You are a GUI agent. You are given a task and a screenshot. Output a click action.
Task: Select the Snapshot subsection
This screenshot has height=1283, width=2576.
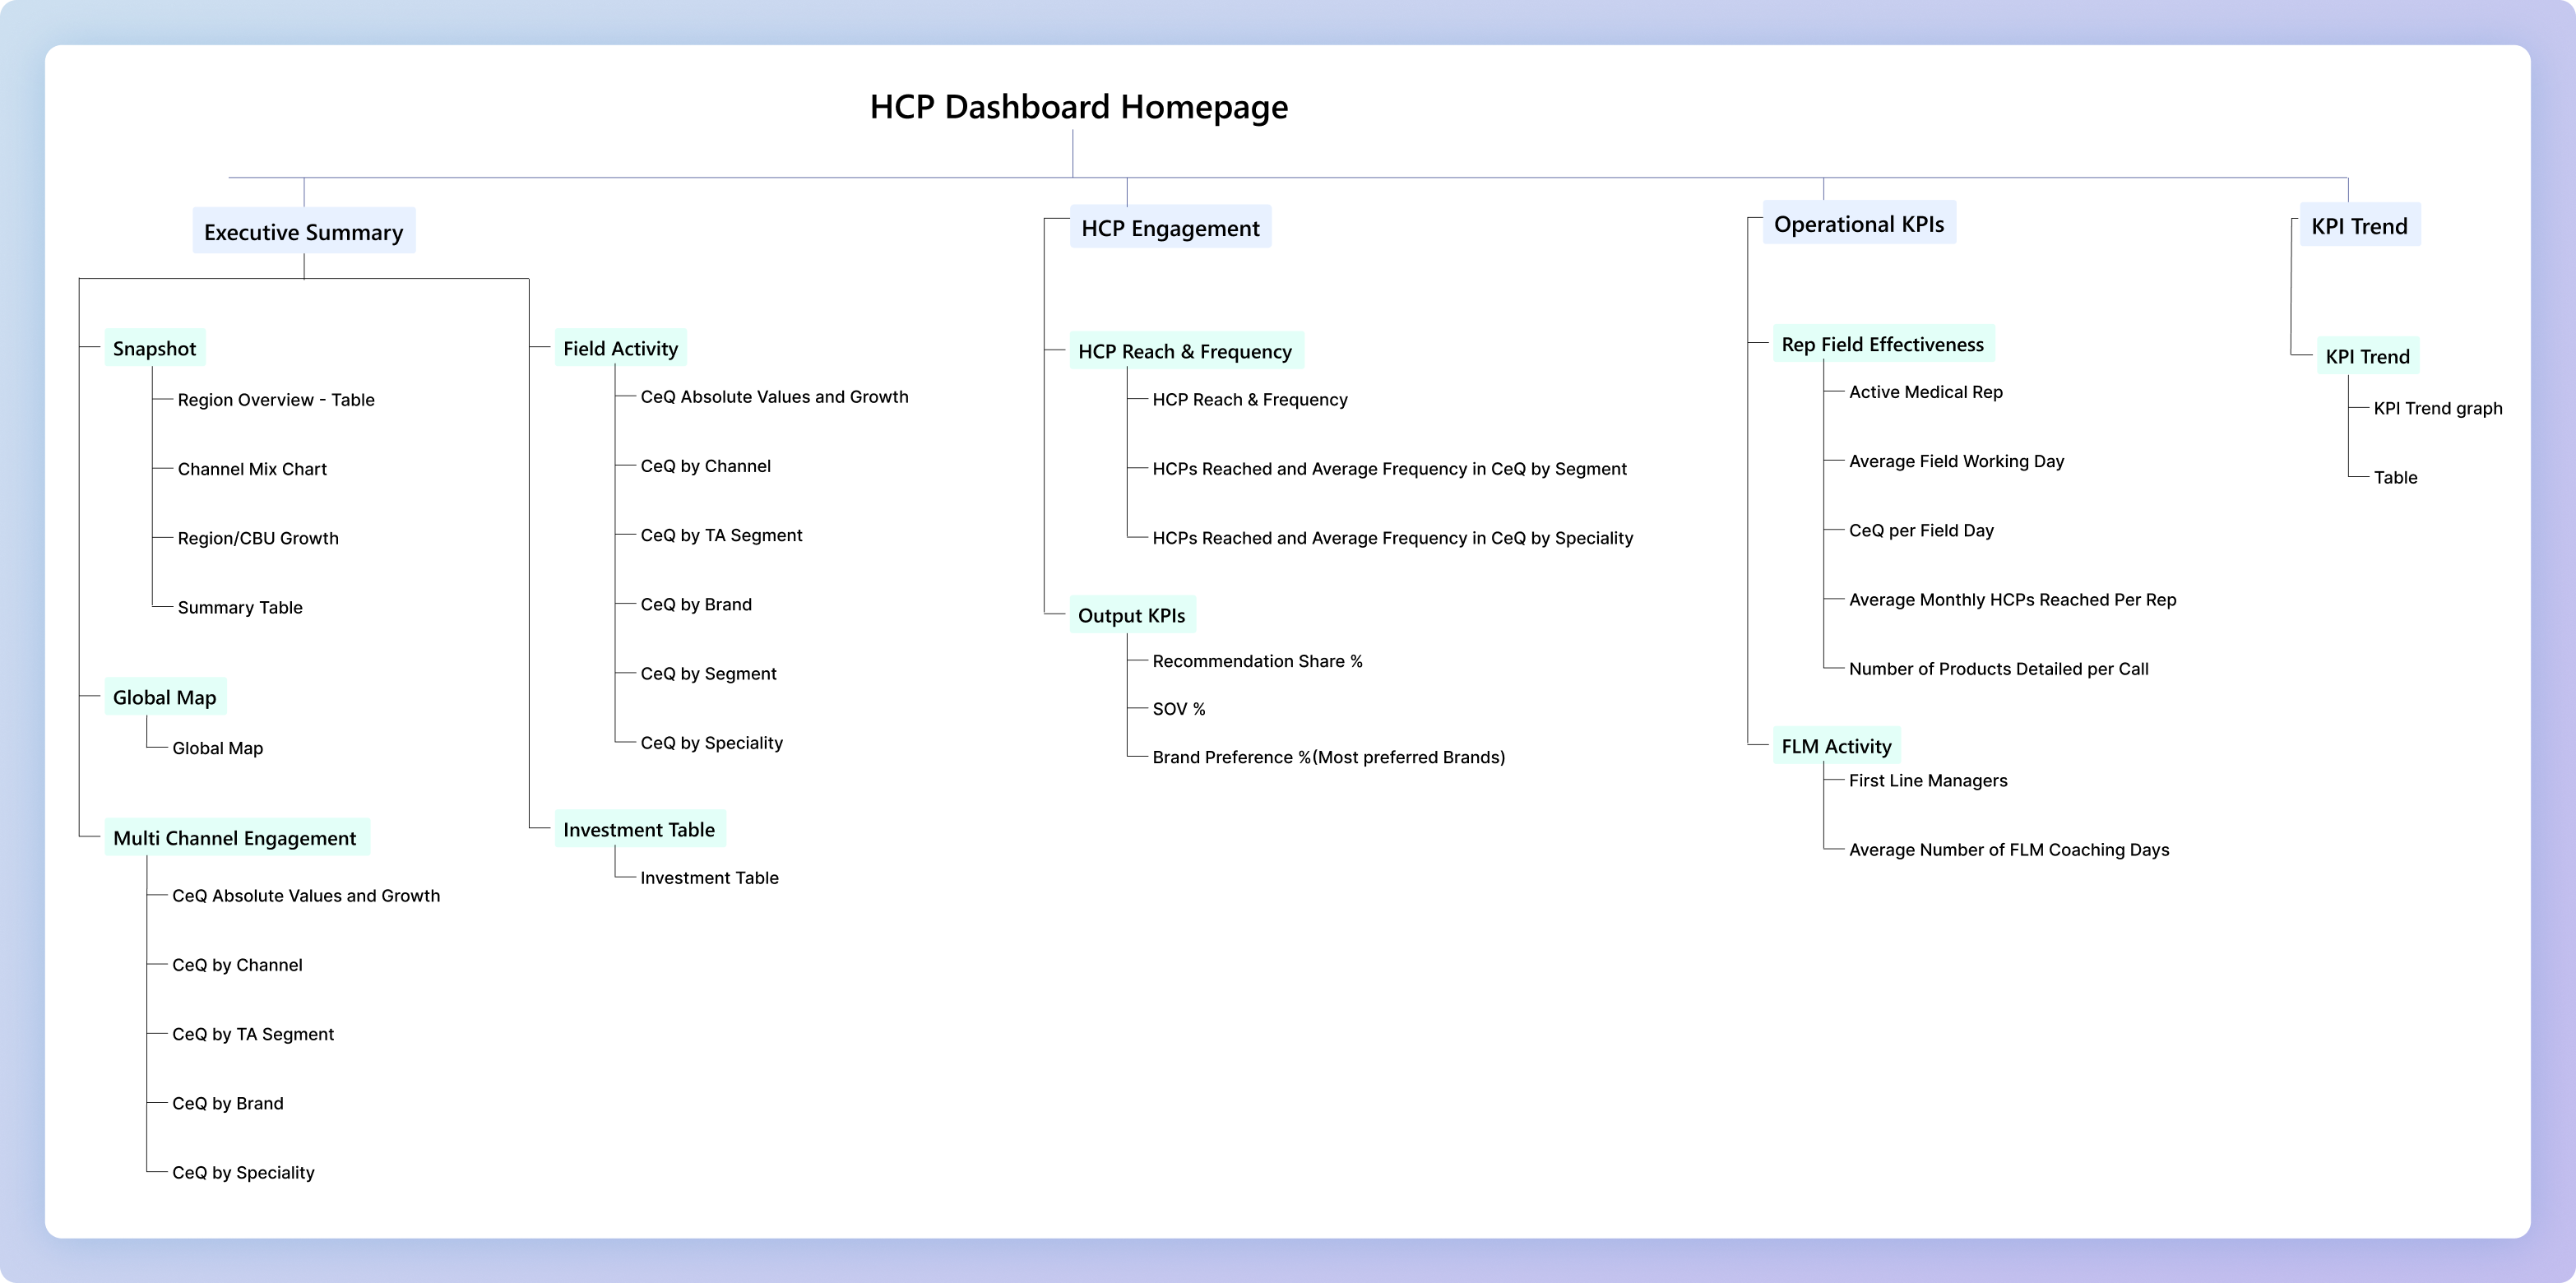pos(154,348)
